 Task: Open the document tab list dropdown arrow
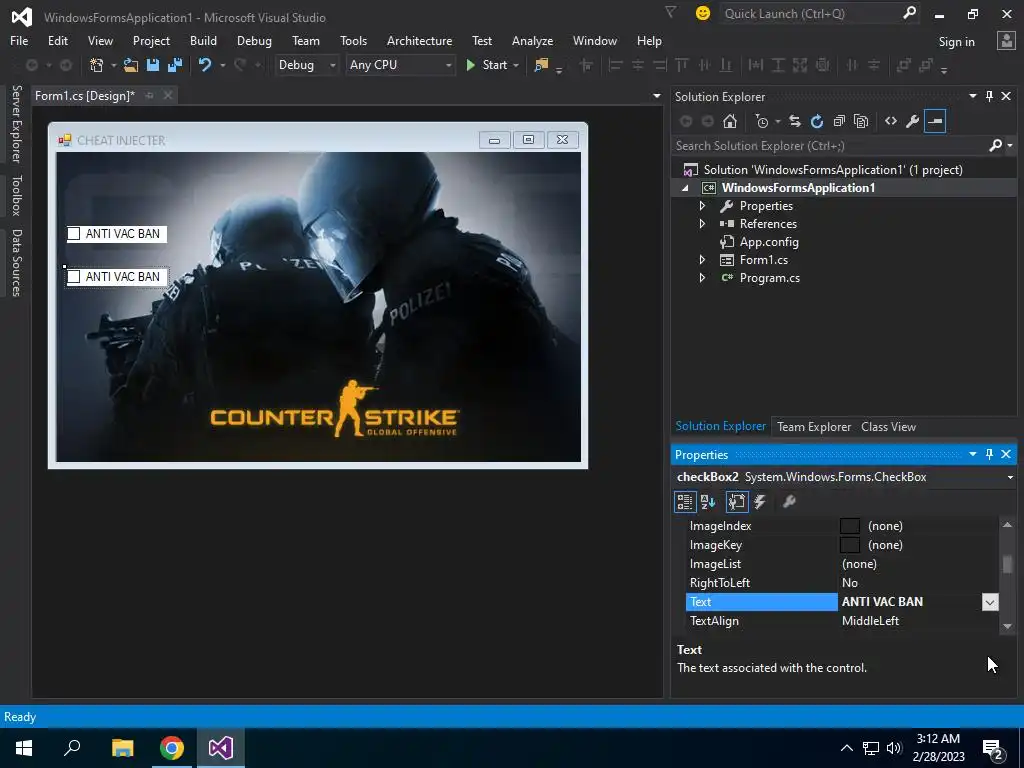pos(657,96)
